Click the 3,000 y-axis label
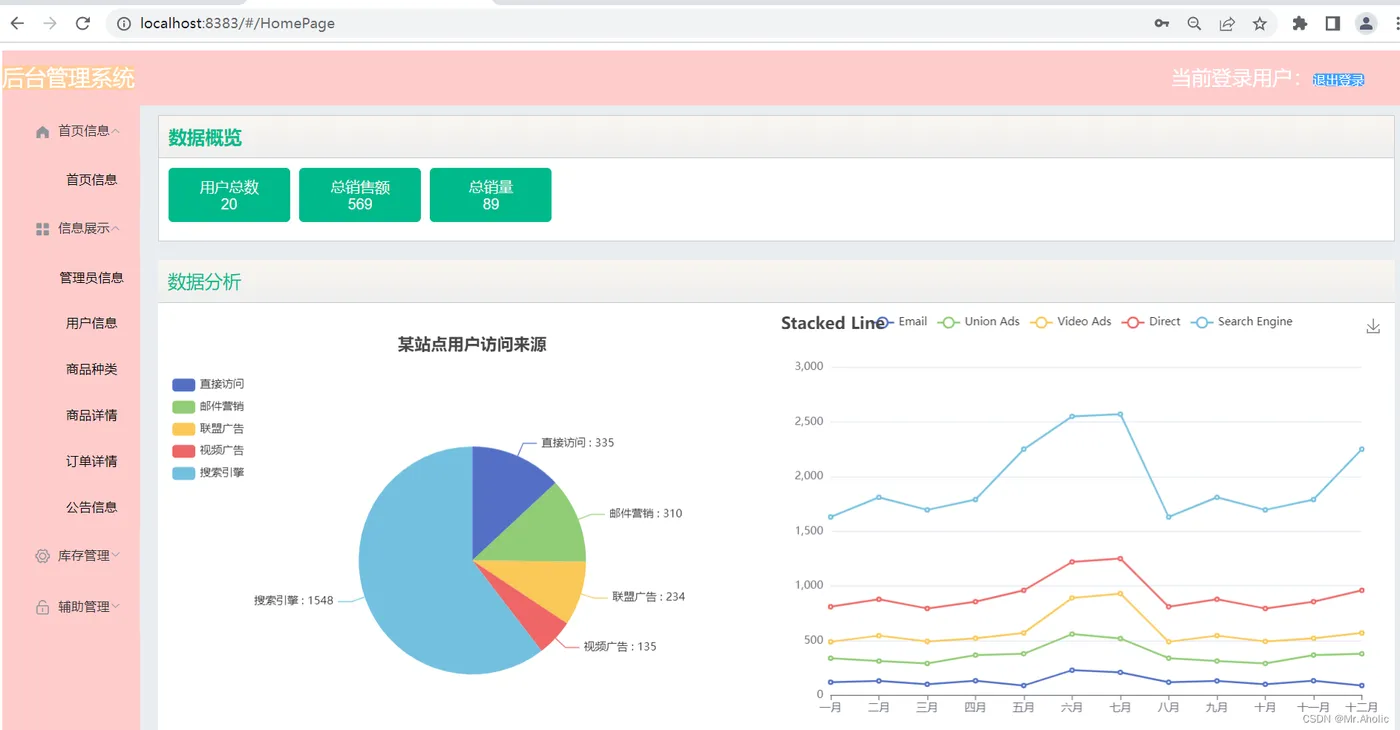Viewport: 1400px width, 730px height. click(808, 366)
